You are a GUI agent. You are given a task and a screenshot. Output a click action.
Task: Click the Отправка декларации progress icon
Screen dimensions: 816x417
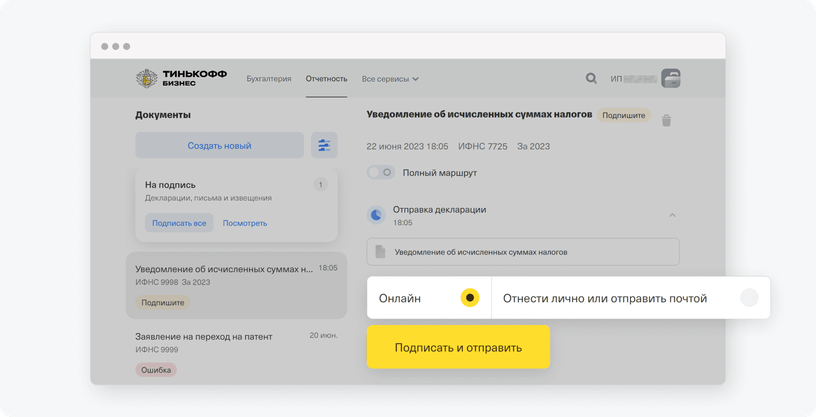[376, 215]
